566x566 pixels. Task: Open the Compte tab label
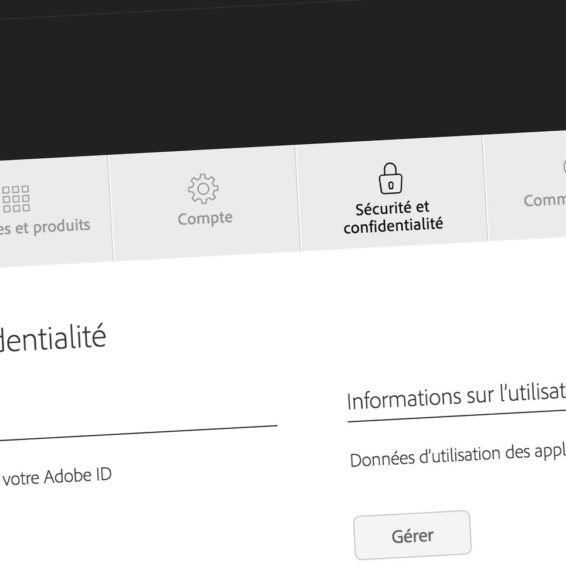click(205, 218)
